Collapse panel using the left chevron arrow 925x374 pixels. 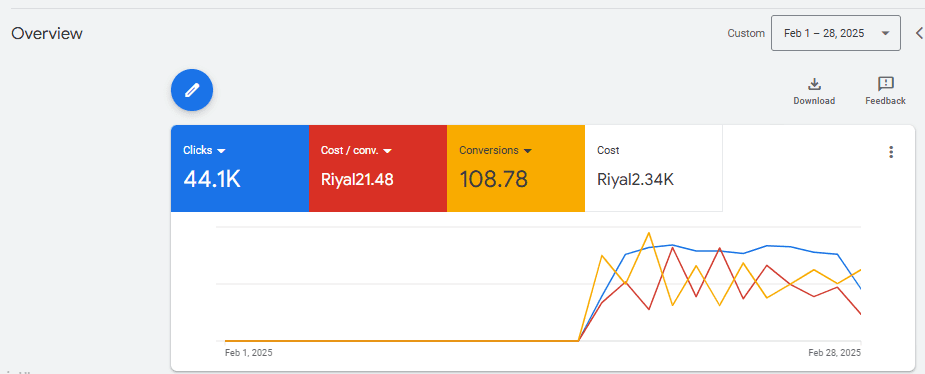pyautogui.click(x=919, y=33)
